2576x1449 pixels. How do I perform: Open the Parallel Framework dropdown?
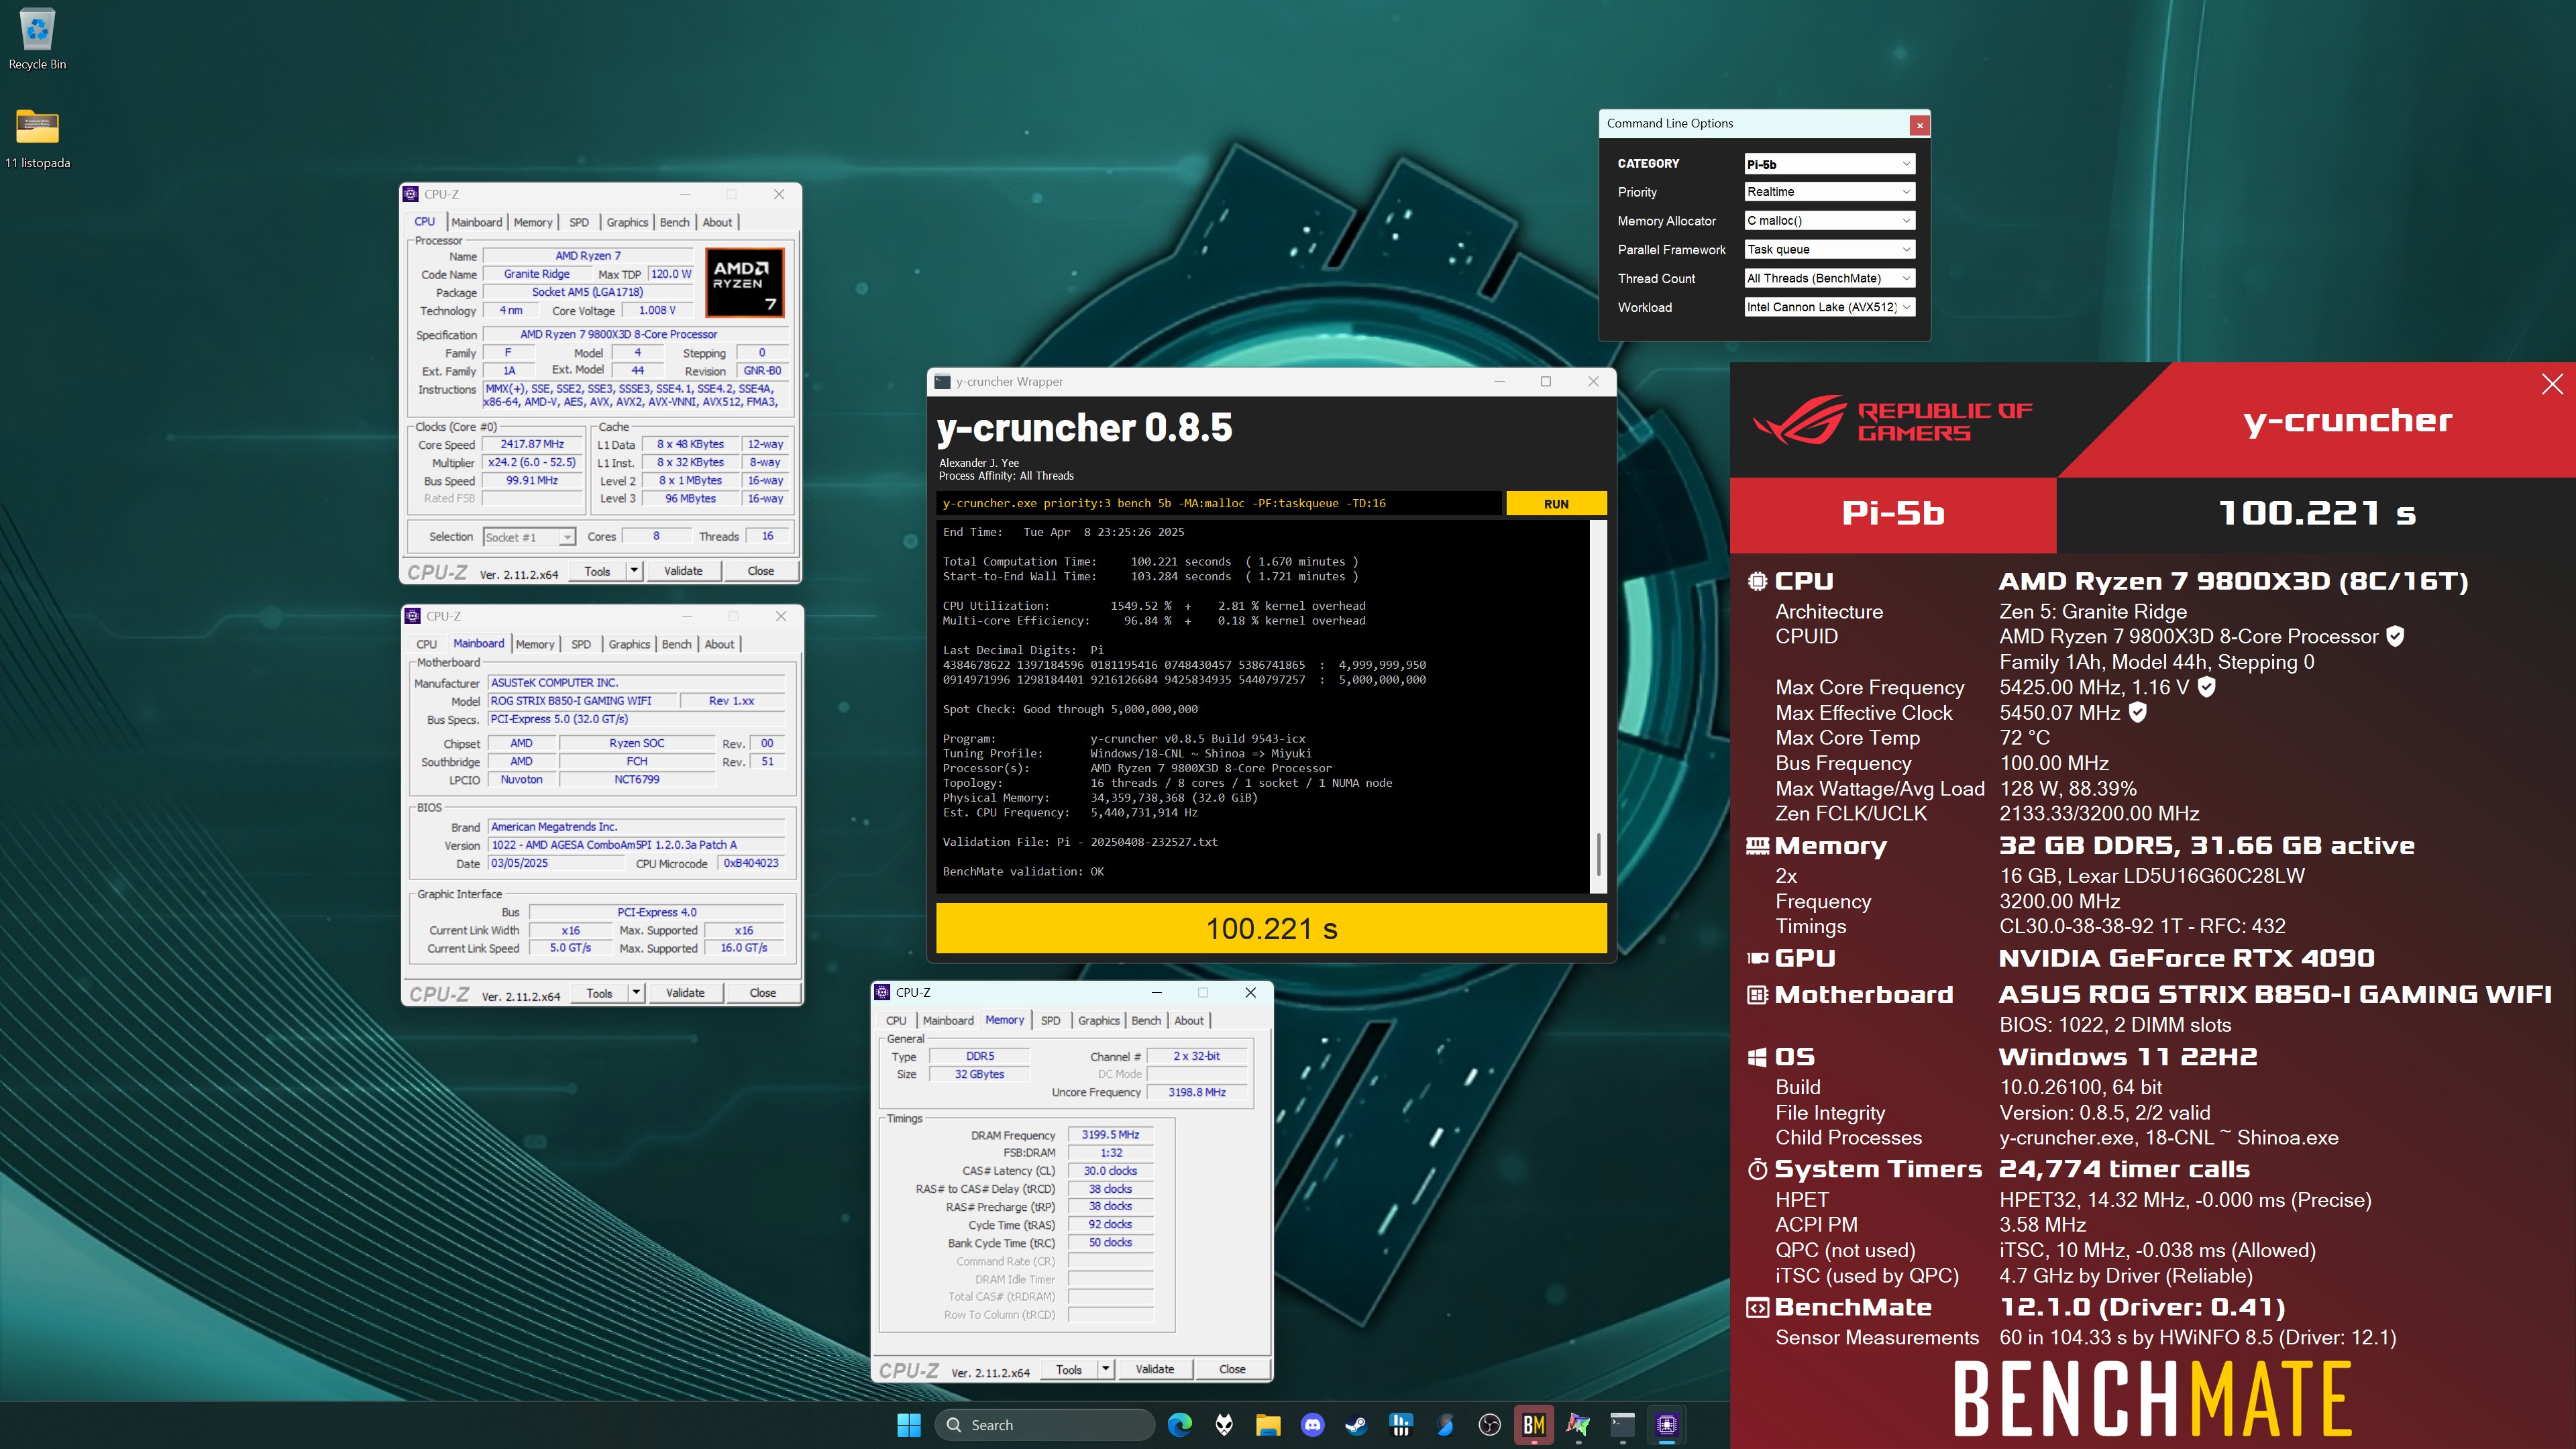[1829, 250]
